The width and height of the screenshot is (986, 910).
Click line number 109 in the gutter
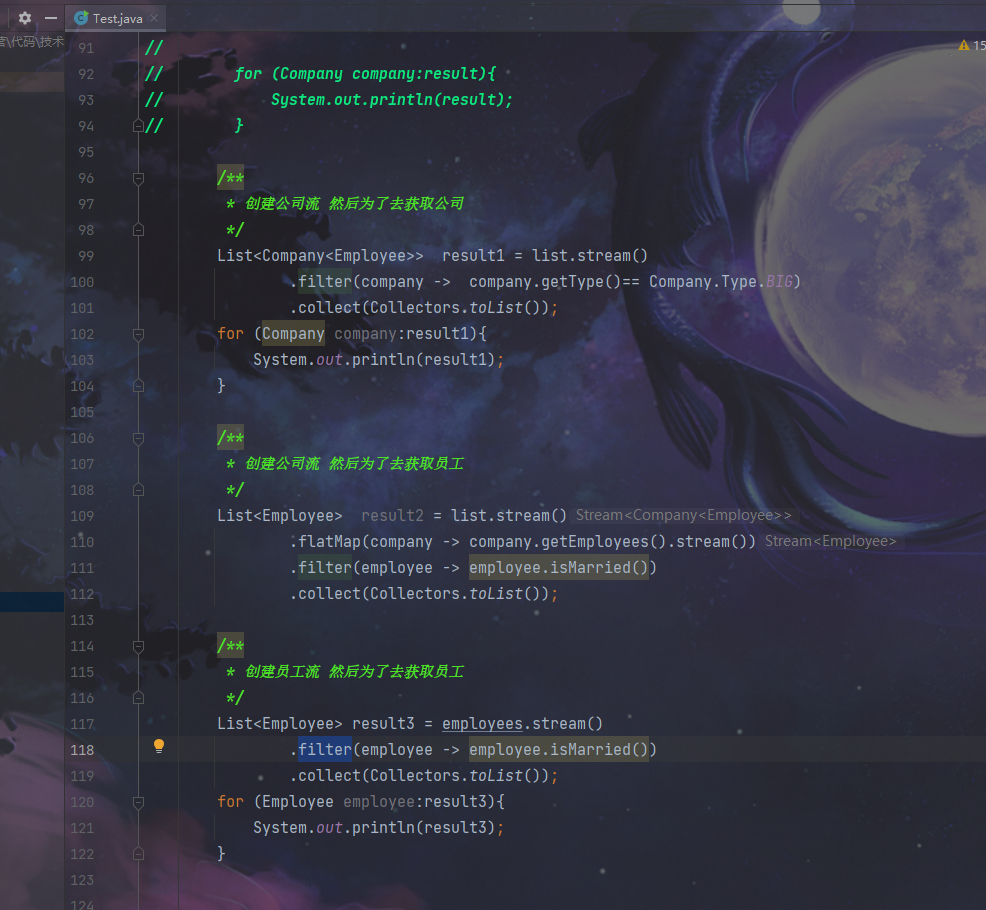82,516
